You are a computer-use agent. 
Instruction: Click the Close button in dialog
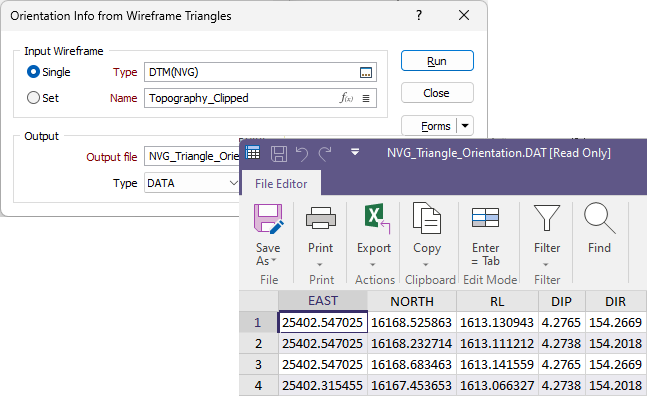click(x=437, y=93)
